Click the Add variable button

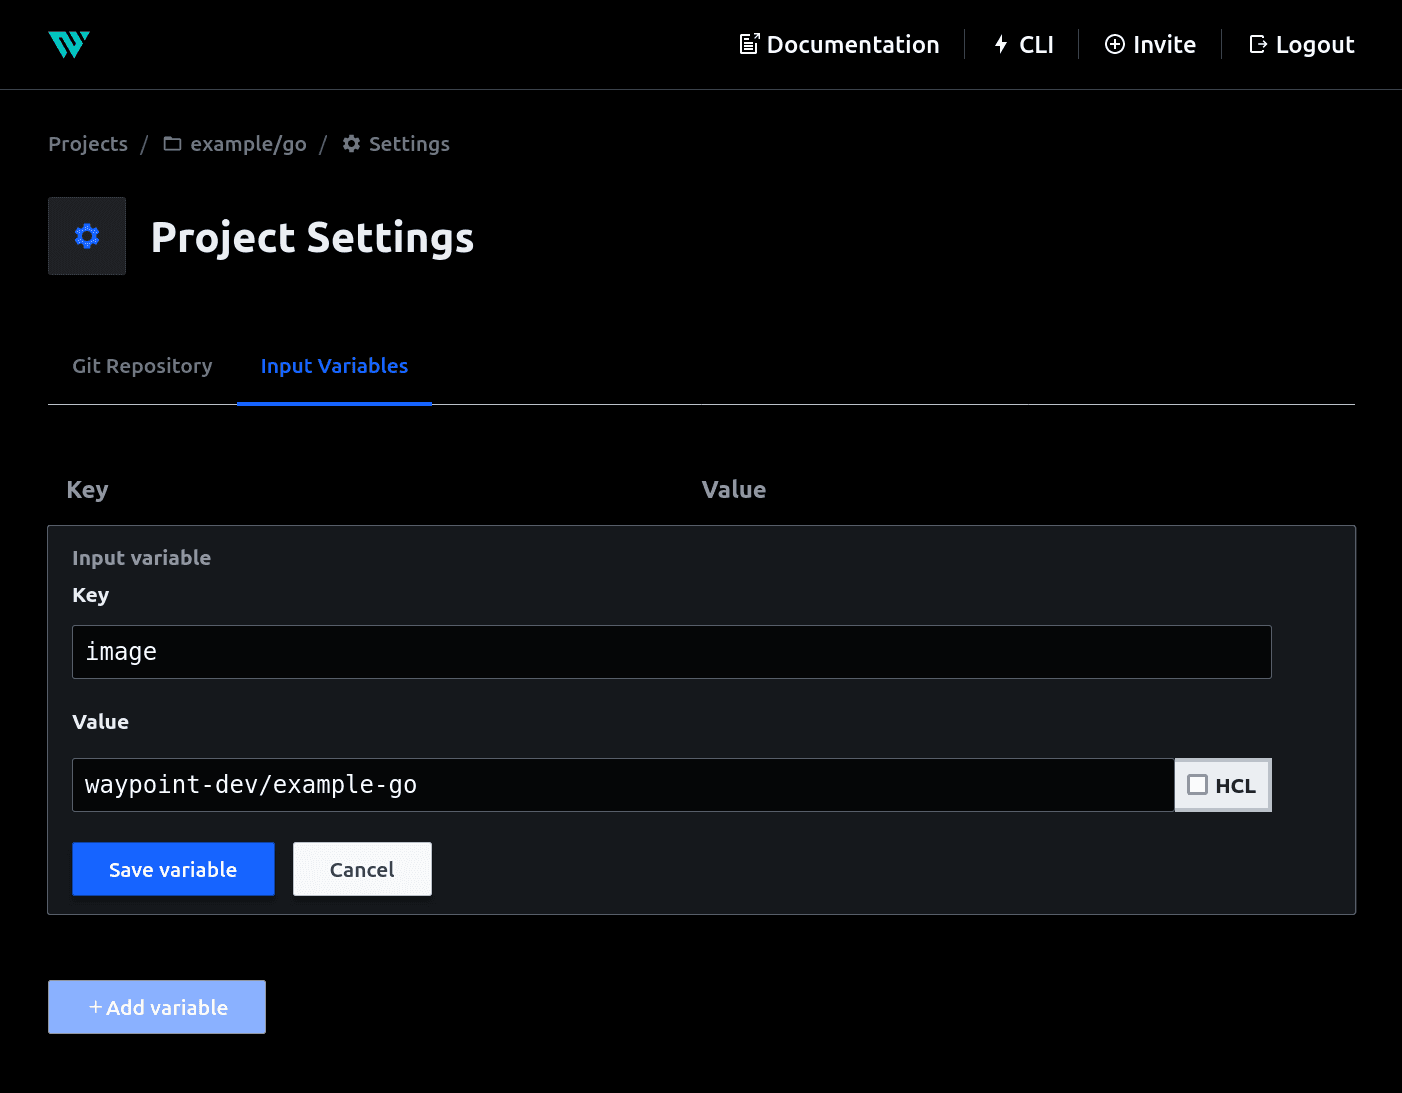tap(157, 1007)
